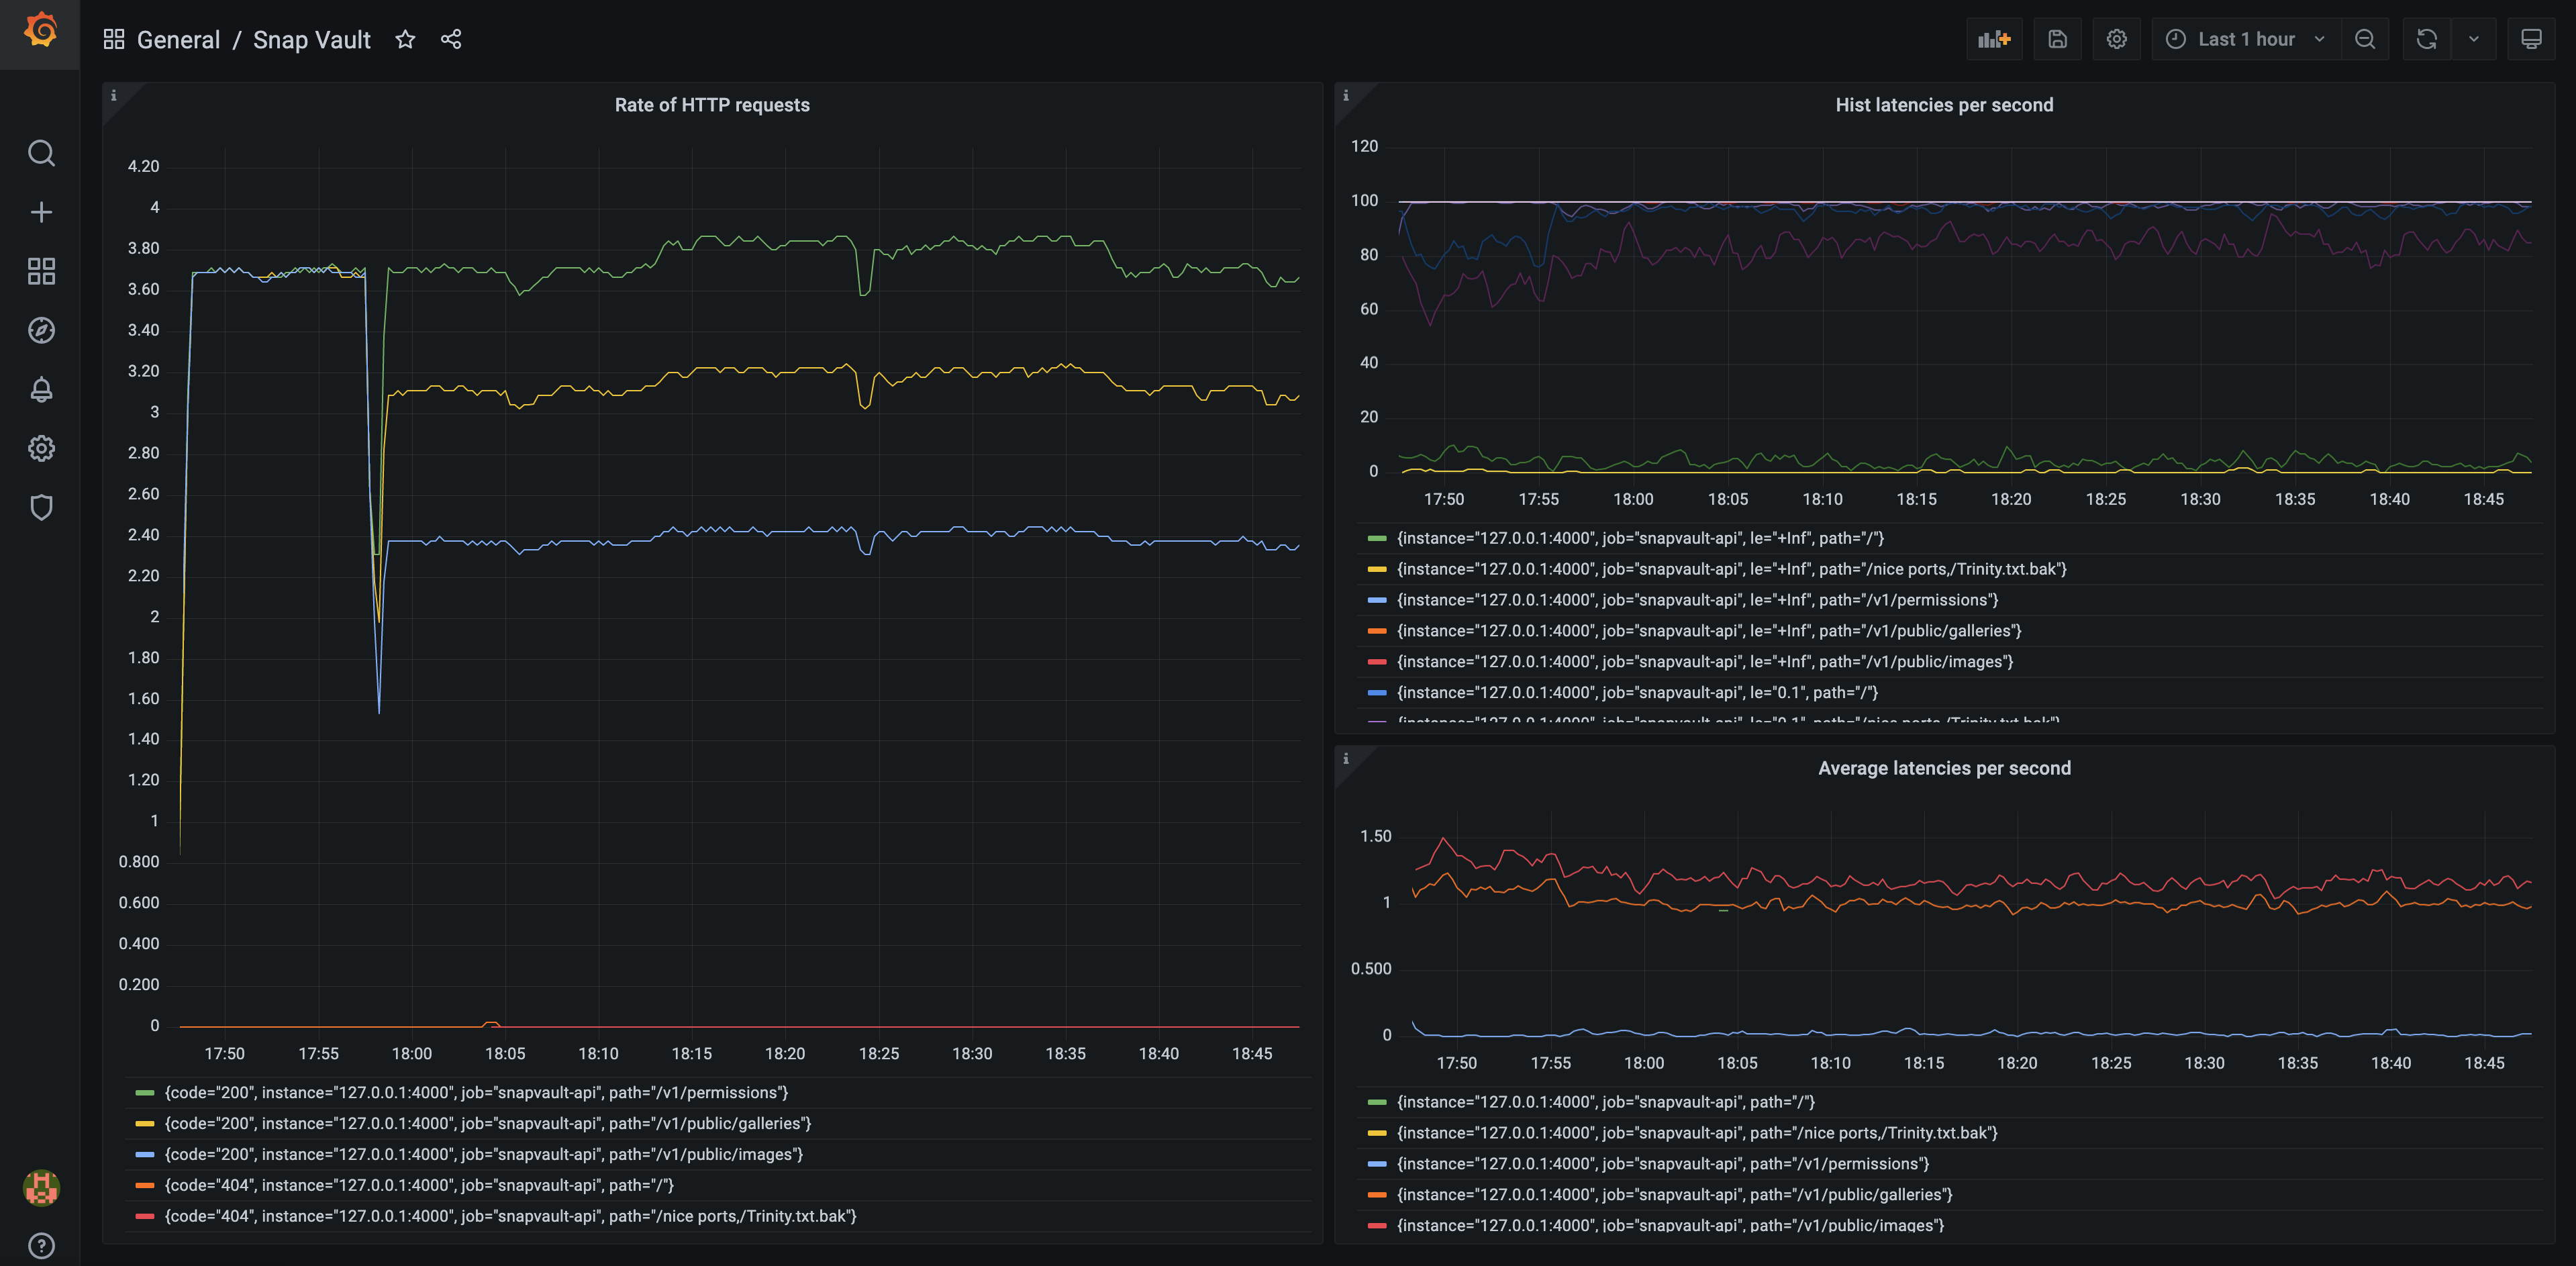Open the Alerting bell icon
The image size is (2576, 1266).
[x=41, y=389]
